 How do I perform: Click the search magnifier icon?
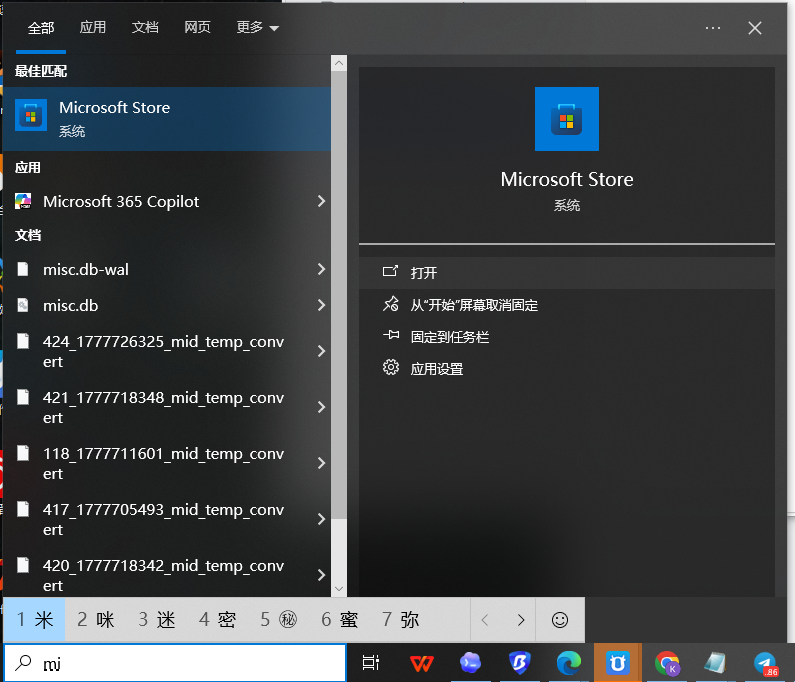pyautogui.click(x=23, y=663)
